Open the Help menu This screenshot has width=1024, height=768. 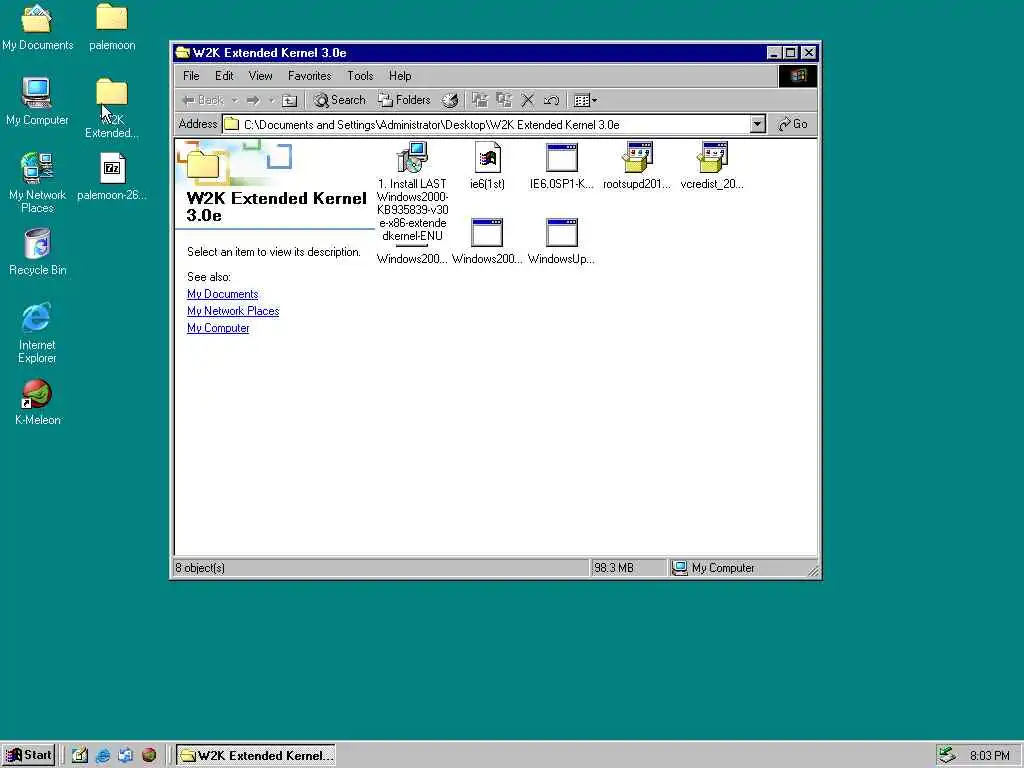point(400,76)
